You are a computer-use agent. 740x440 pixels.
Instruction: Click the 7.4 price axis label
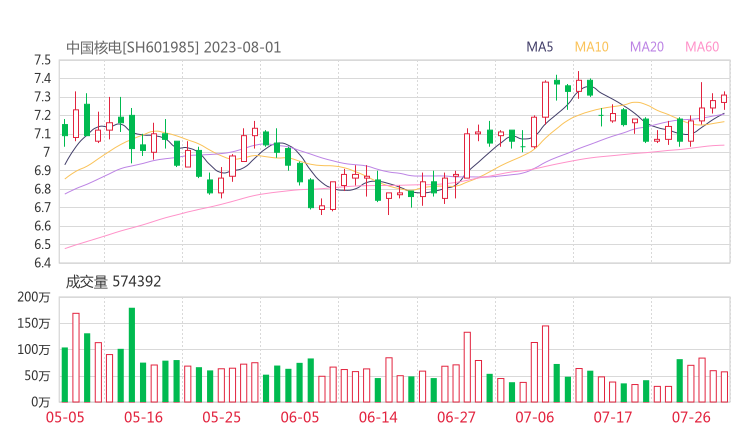tap(42, 79)
